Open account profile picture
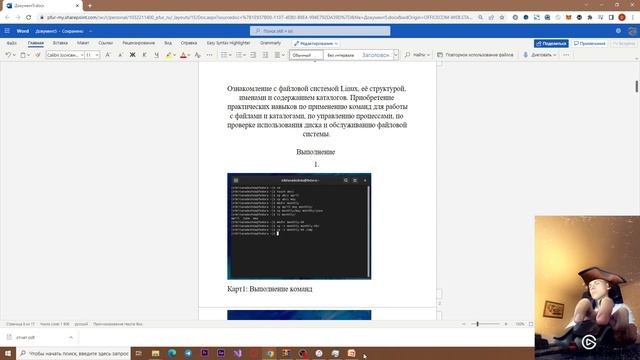The image size is (640, 360). click(x=633, y=31)
